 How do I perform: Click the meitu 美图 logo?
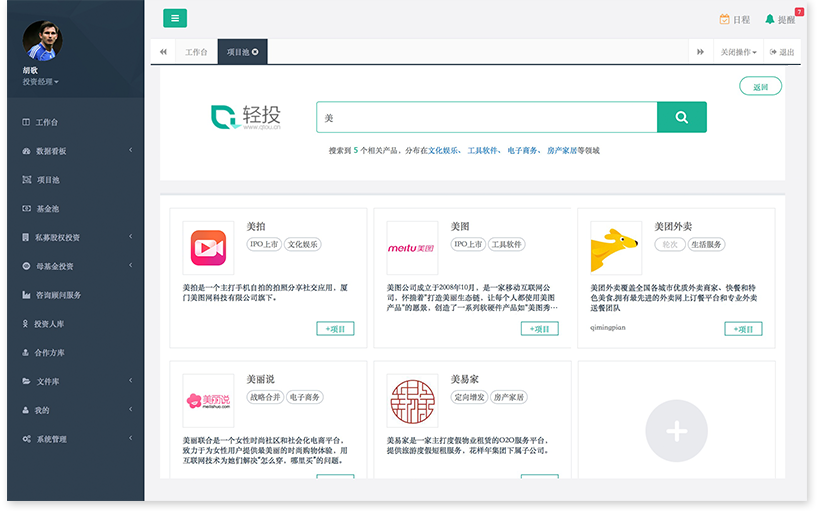pos(412,248)
